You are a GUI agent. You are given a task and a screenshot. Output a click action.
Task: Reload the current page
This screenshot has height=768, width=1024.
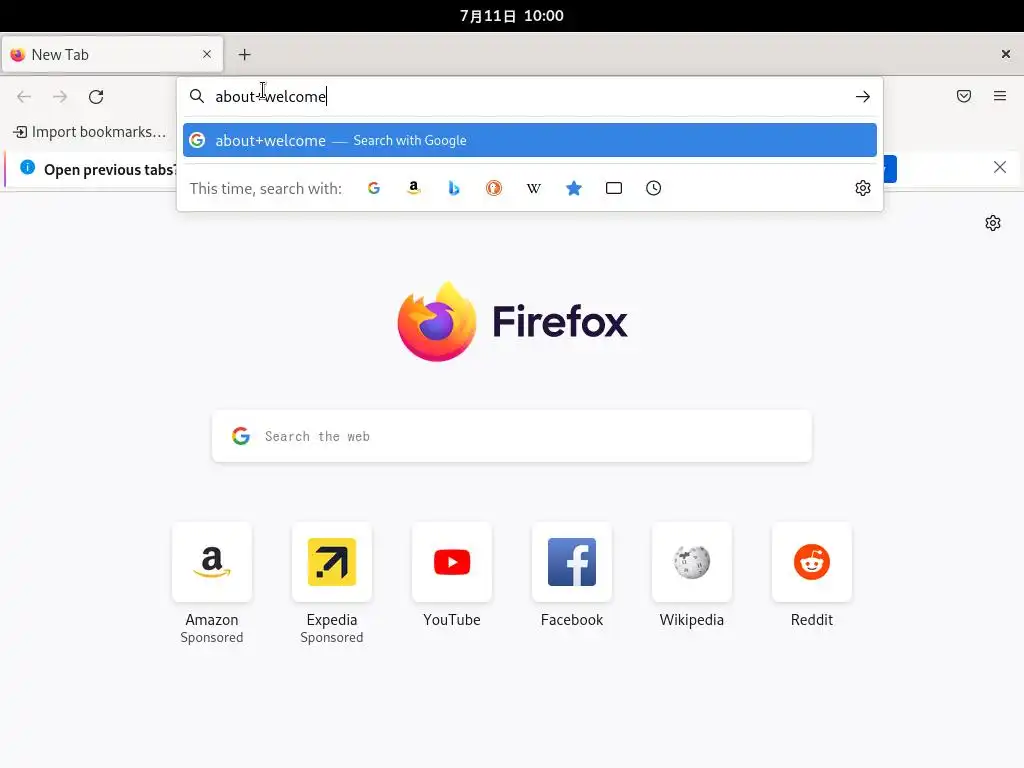point(96,97)
